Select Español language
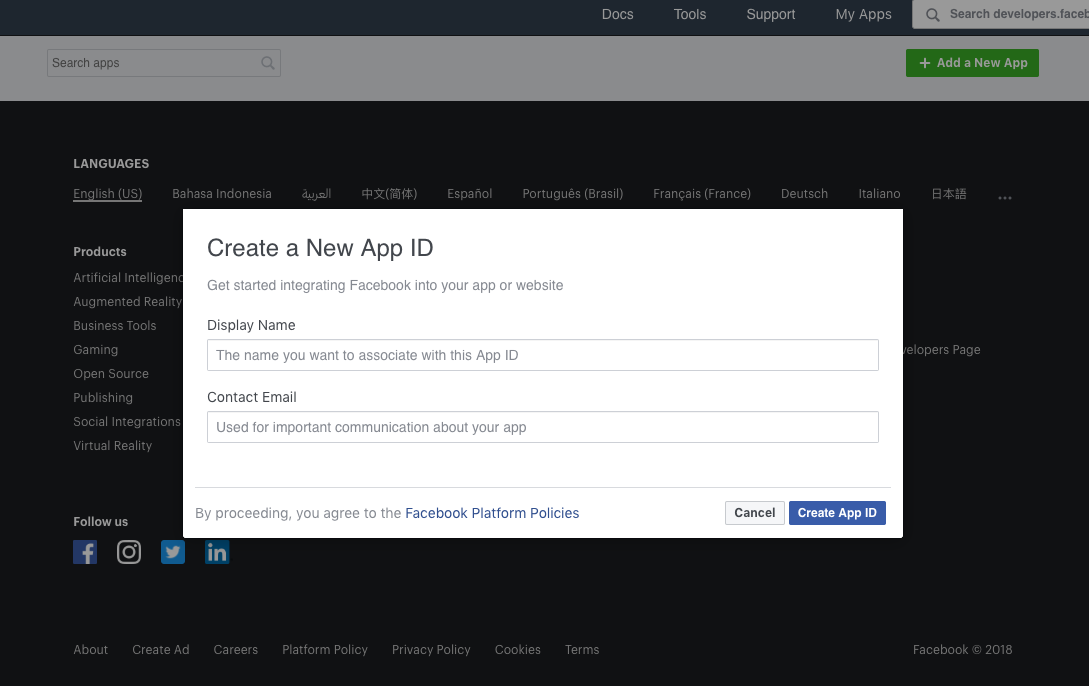The width and height of the screenshot is (1089, 686). (469, 194)
